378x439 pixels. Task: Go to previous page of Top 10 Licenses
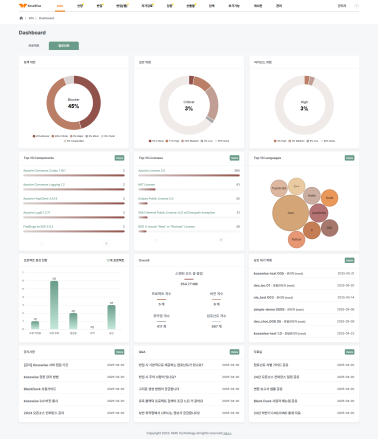(157, 240)
